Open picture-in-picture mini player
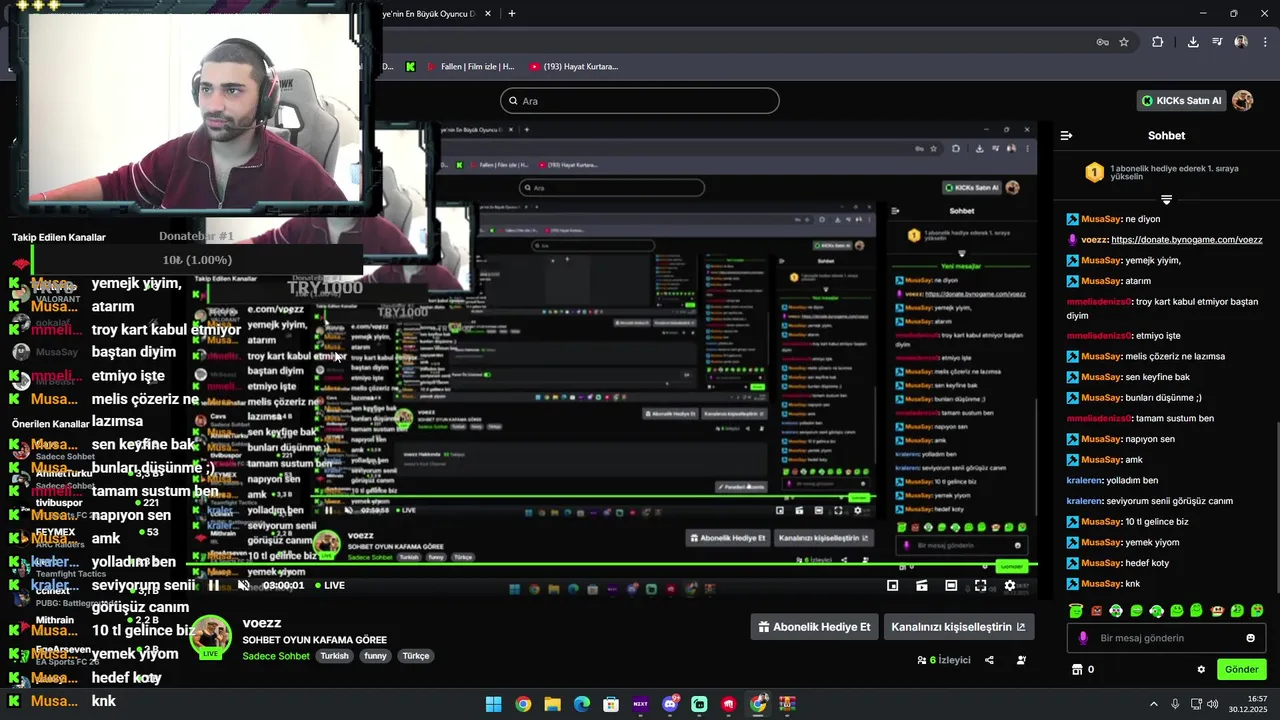The width and height of the screenshot is (1280, 720). click(893, 586)
